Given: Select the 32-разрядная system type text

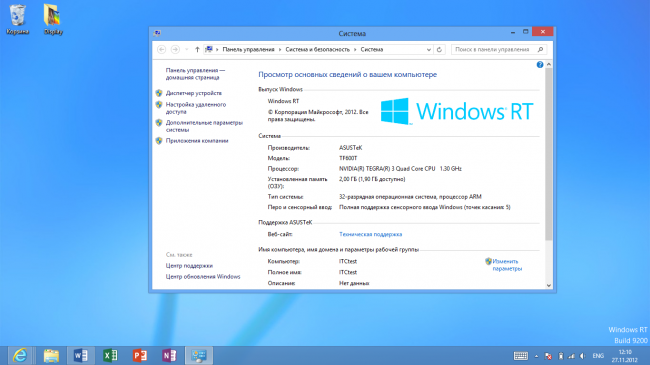Looking at the screenshot, I should [x=410, y=197].
